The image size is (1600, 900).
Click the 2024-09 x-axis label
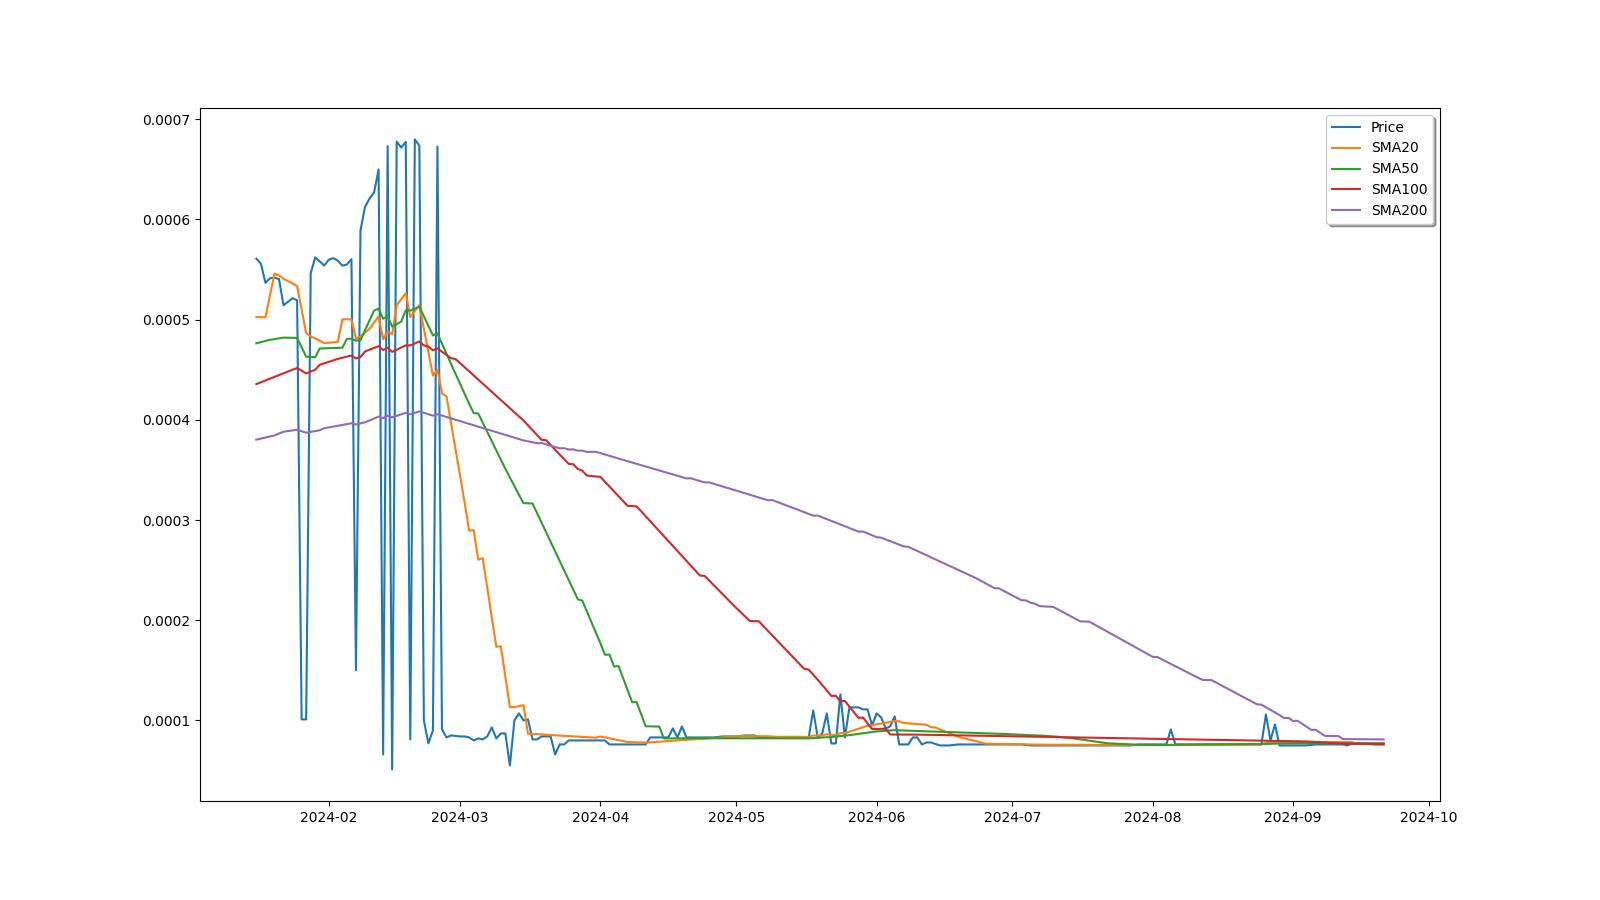1293,817
